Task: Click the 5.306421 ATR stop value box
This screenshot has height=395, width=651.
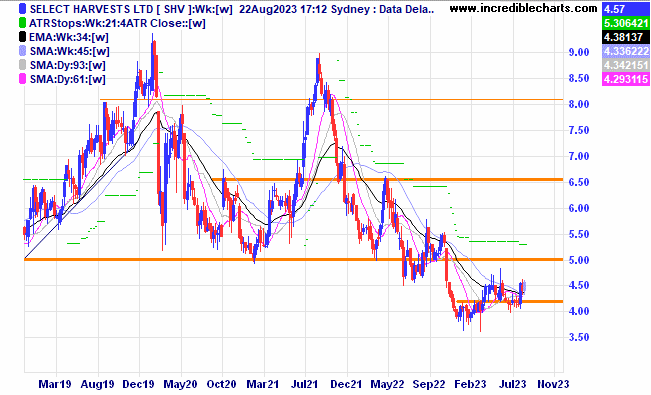Action: [625, 23]
